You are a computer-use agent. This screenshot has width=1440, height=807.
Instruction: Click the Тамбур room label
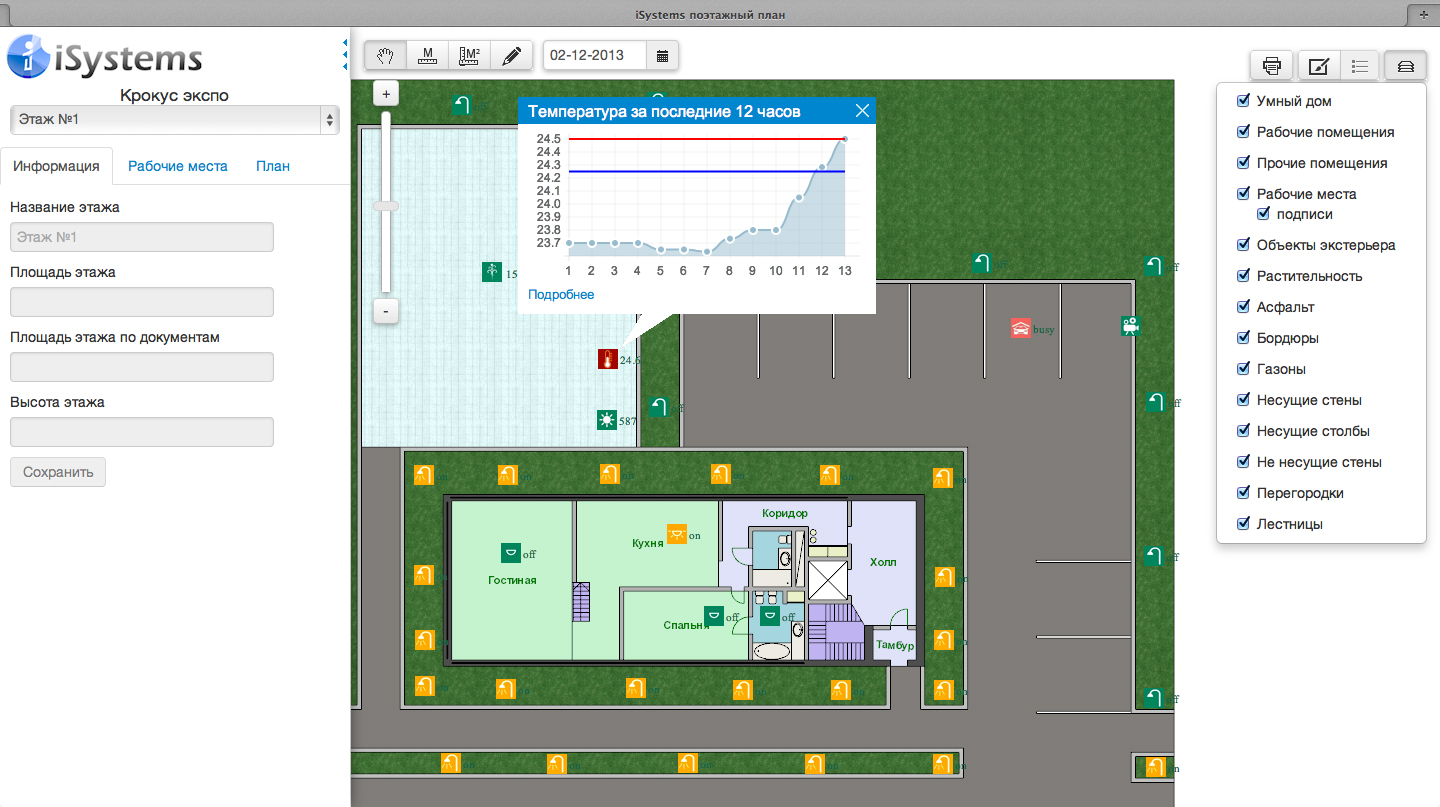pos(895,645)
